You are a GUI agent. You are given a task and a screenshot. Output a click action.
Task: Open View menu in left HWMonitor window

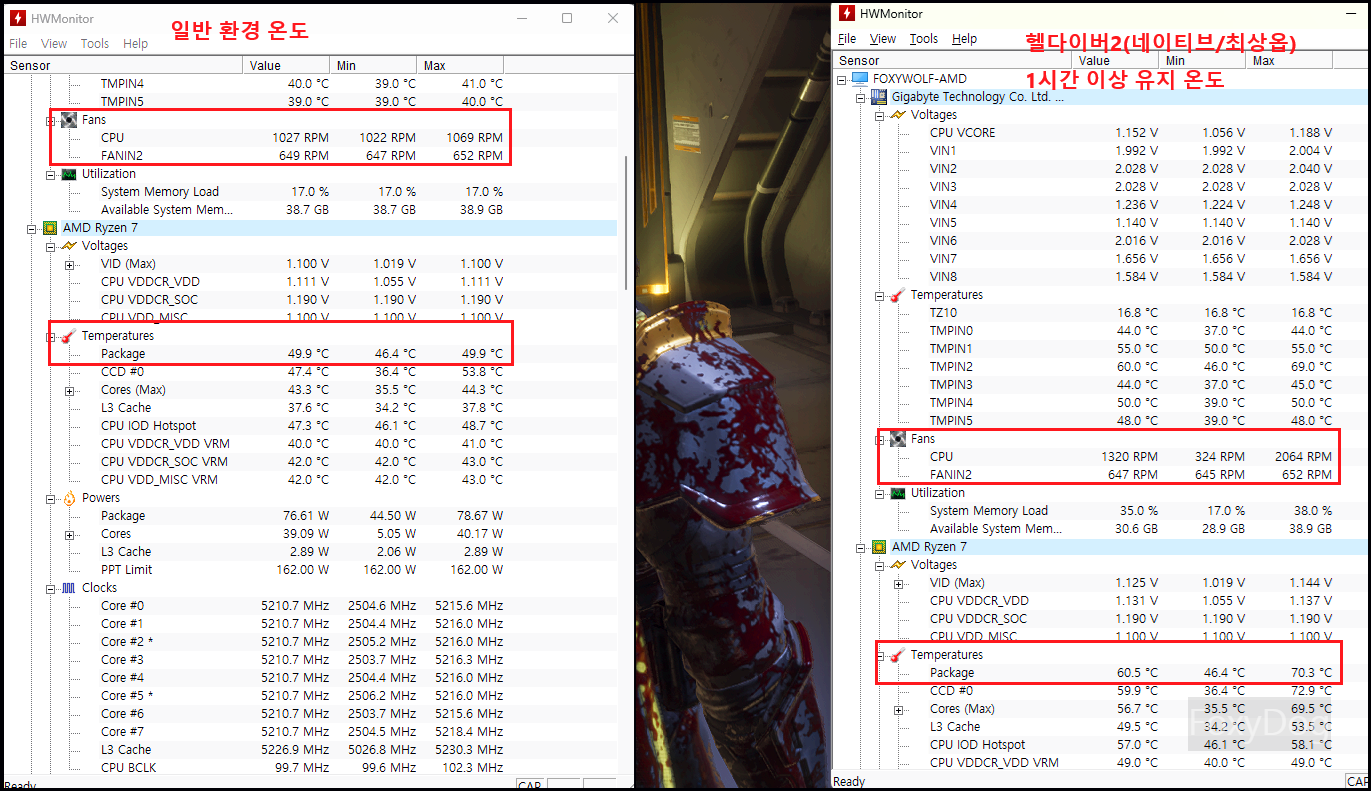click(x=54, y=44)
